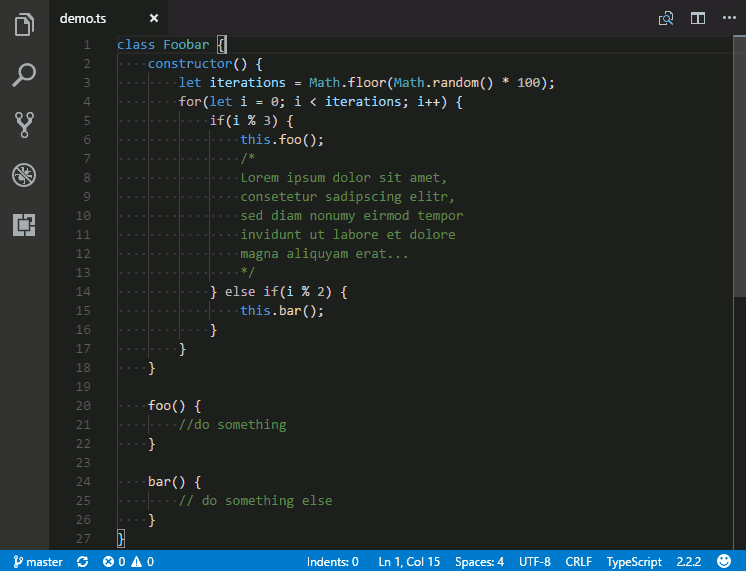Image resolution: width=746 pixels, height=571 pixels.
Task: Open the Extensions view in activity bar
Action: (x=24, y=225)
